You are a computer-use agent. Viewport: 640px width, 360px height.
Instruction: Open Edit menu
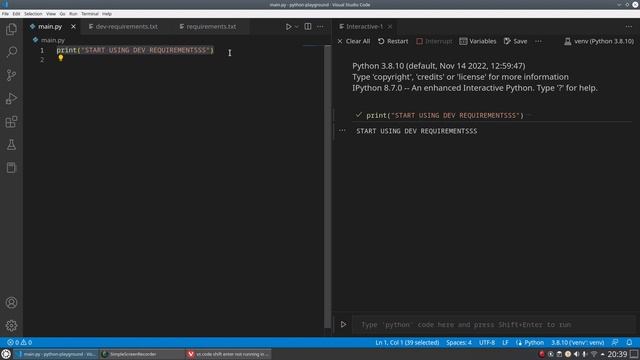tap(16, 14)
